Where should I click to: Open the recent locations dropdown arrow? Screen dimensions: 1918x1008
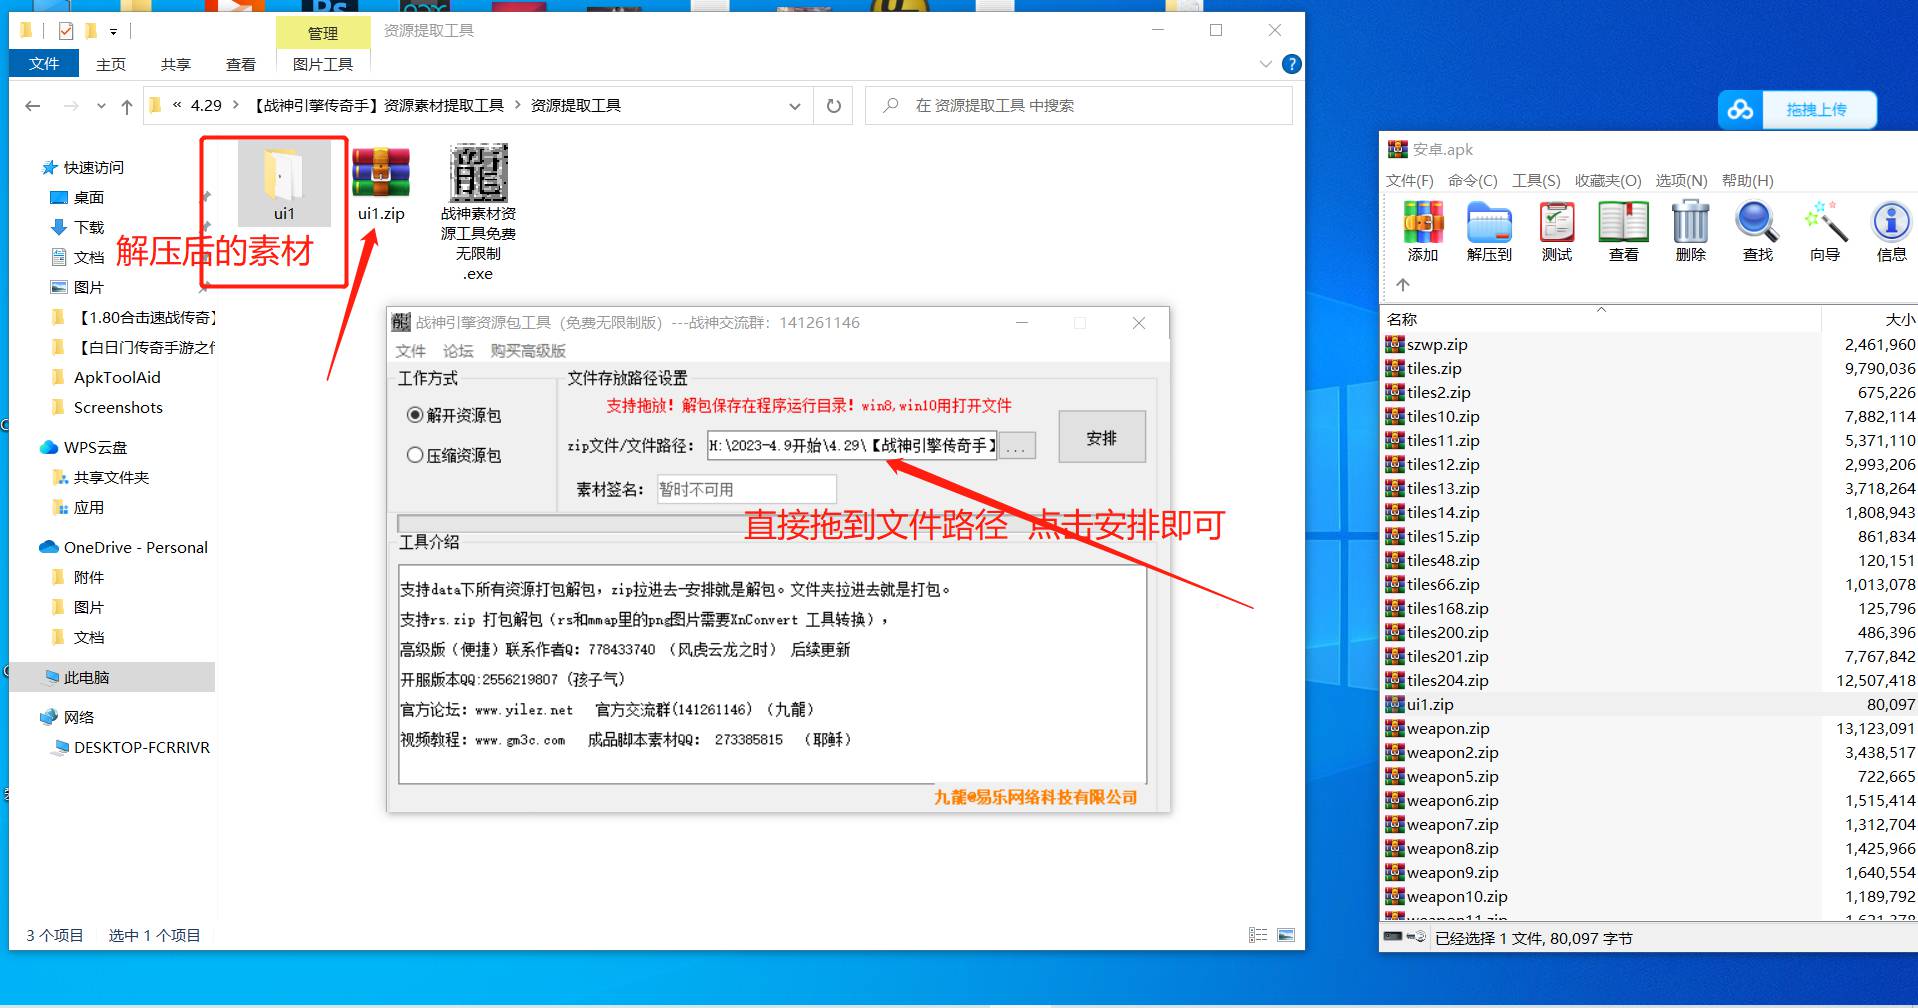pos(101,106)
